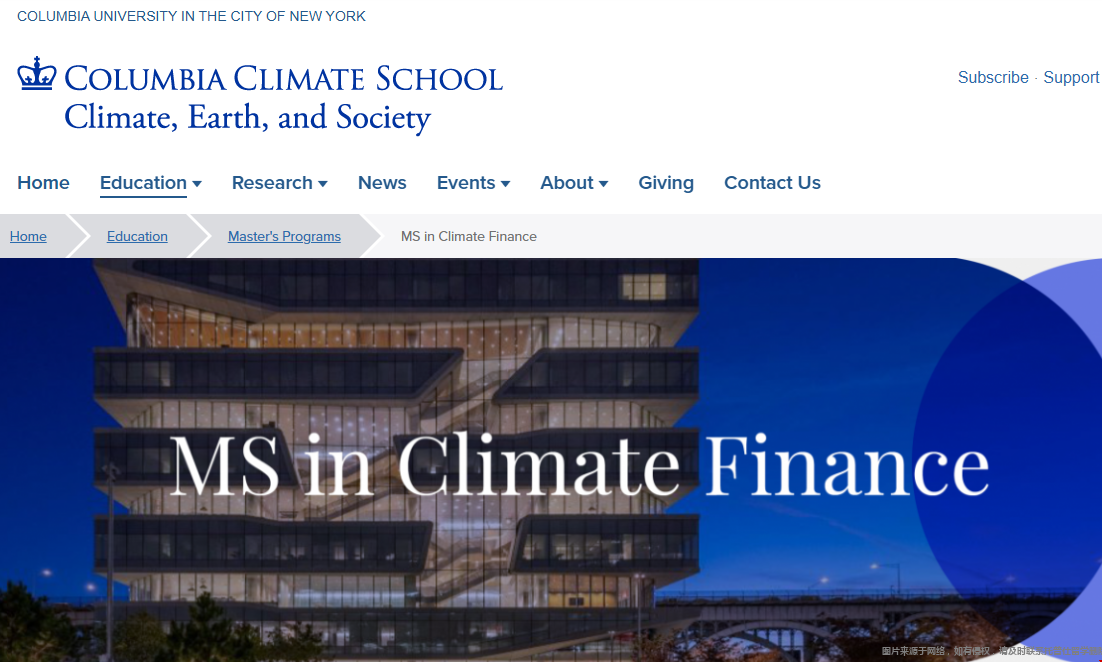Click the Education breadcrumb link
Screen dimensions: 1102x662
(x=137, y=237)
